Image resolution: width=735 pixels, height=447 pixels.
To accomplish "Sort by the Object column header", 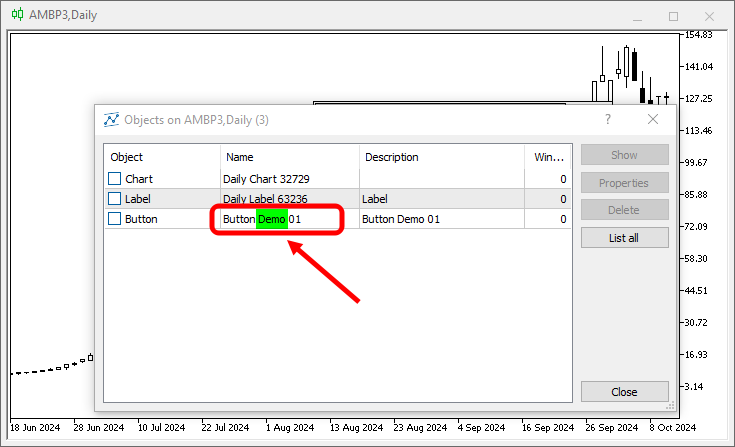I will [162, 157].
